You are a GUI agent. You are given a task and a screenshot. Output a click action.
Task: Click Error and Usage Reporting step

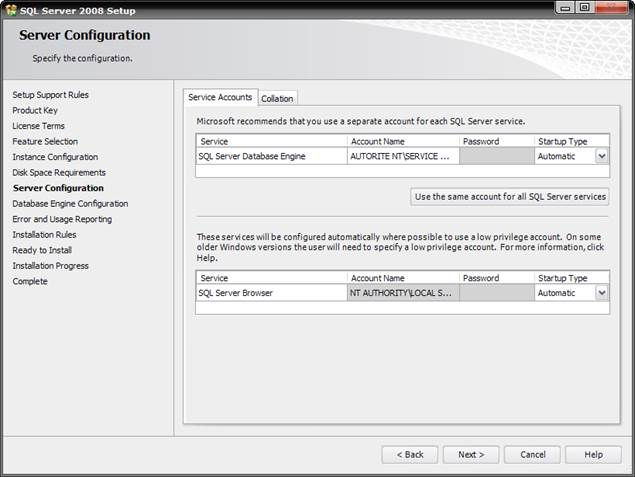click(x=62, y=219)
